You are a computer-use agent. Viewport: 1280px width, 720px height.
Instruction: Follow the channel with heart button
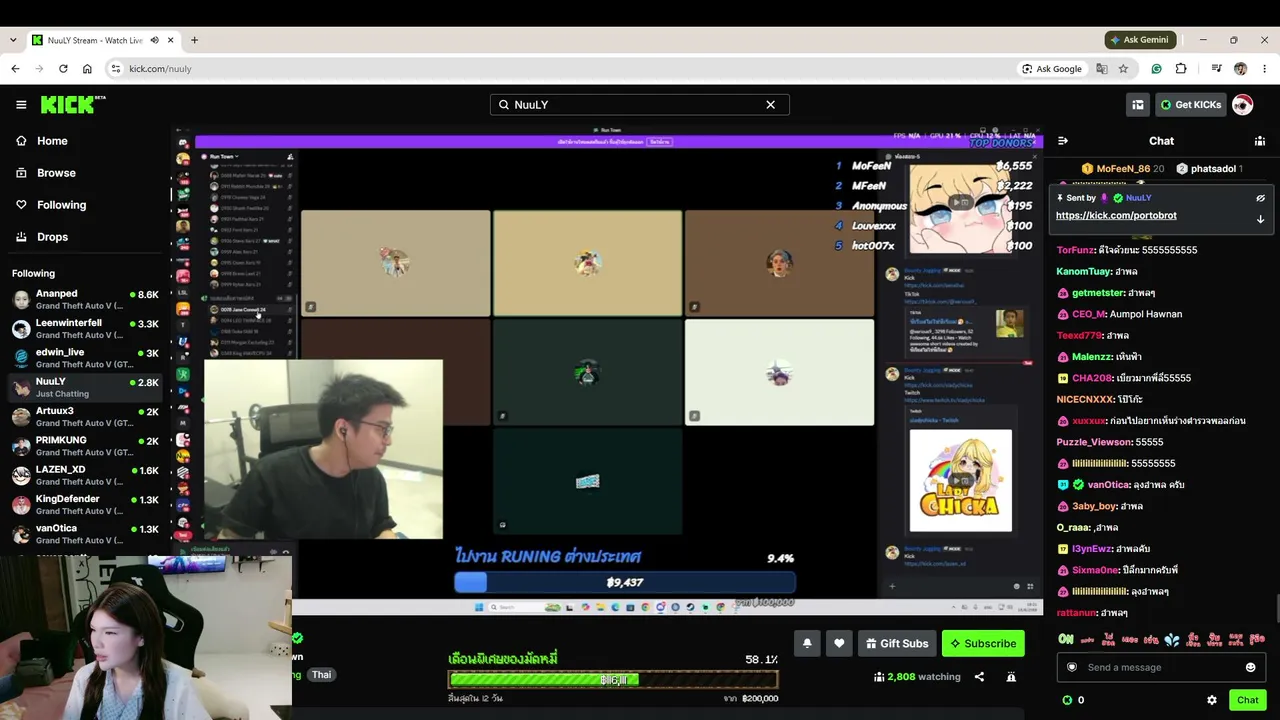click(839, 643)
